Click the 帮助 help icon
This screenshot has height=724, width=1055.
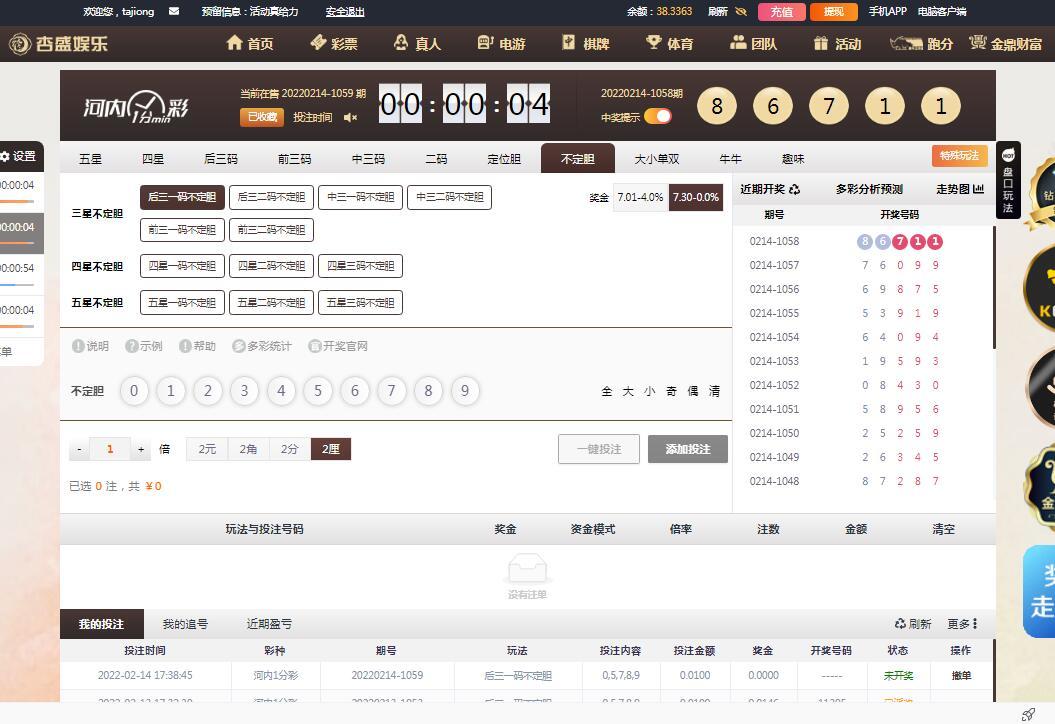coord(185,346)
